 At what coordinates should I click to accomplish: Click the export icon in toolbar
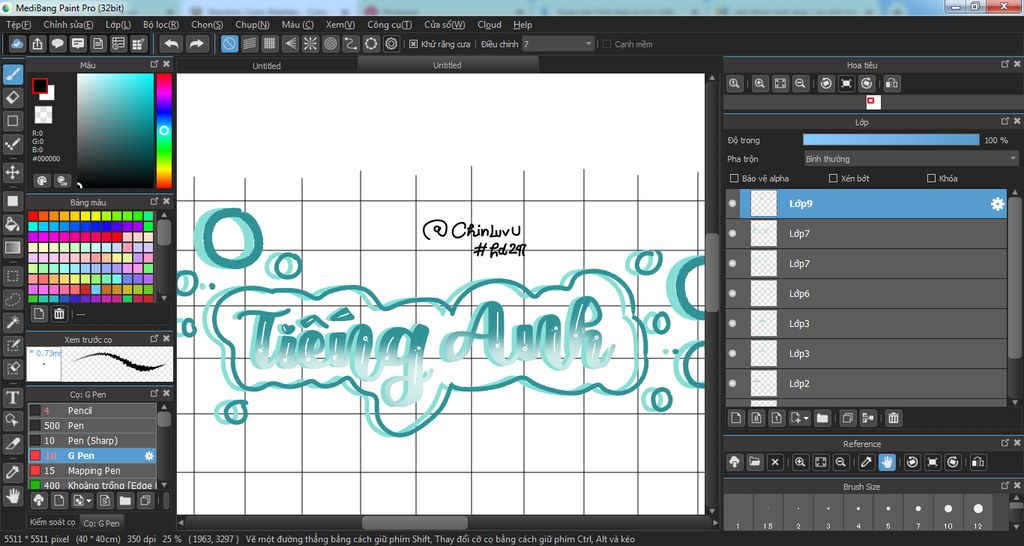[38, 44]
